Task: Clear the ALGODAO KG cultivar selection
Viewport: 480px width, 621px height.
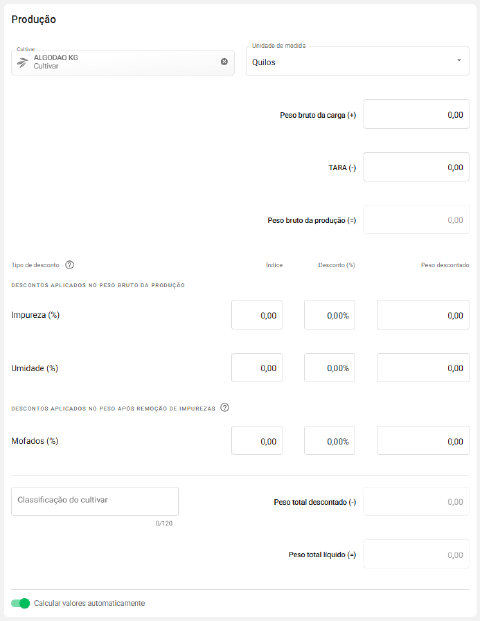Action: (224, 61)
